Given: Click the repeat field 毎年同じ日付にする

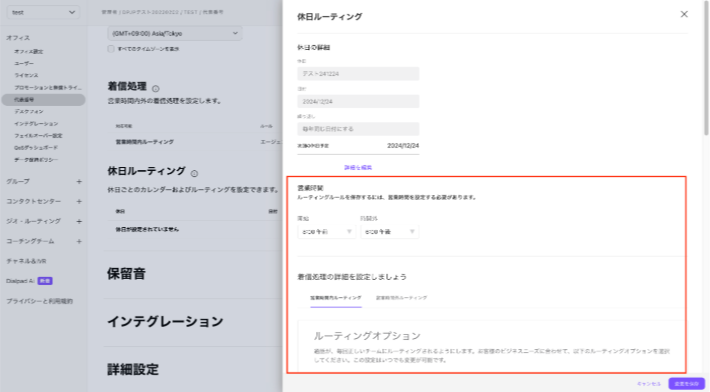Looking at the screenshot, I should pos(358,129).
